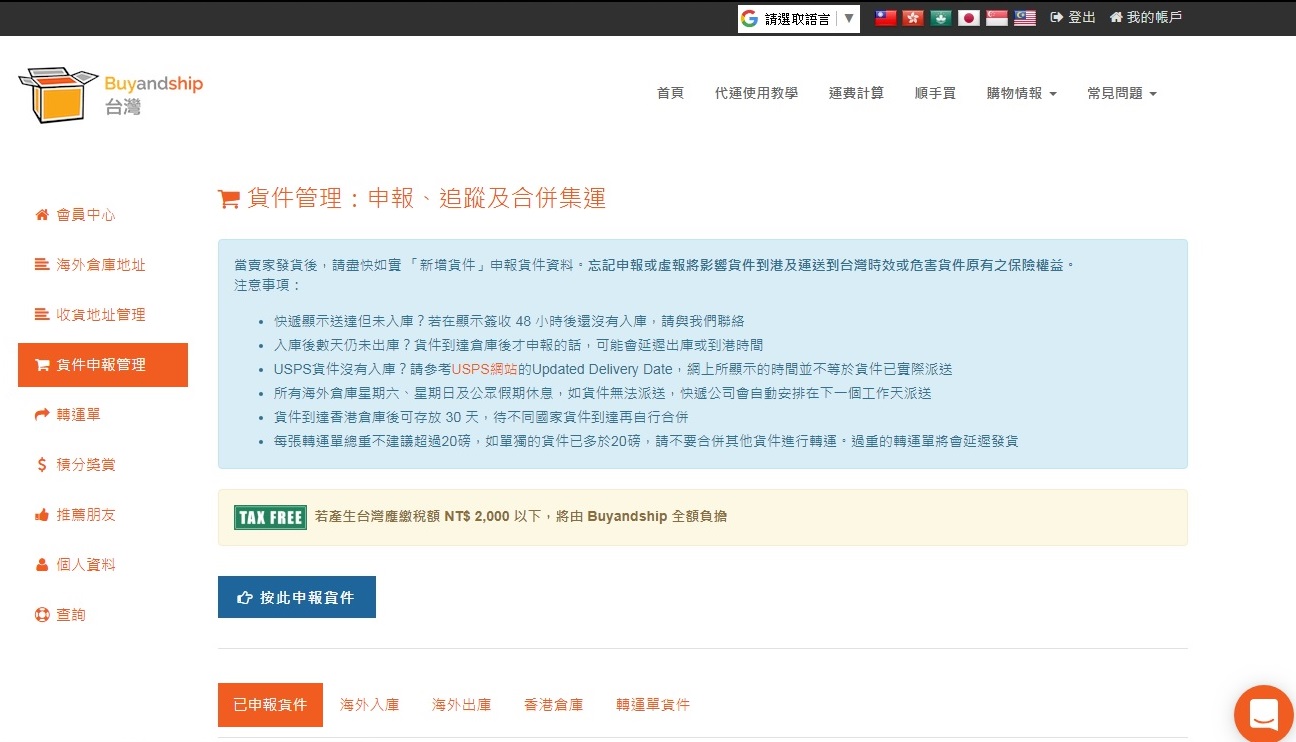Select the Macau flag icon

tap(940, 18)
